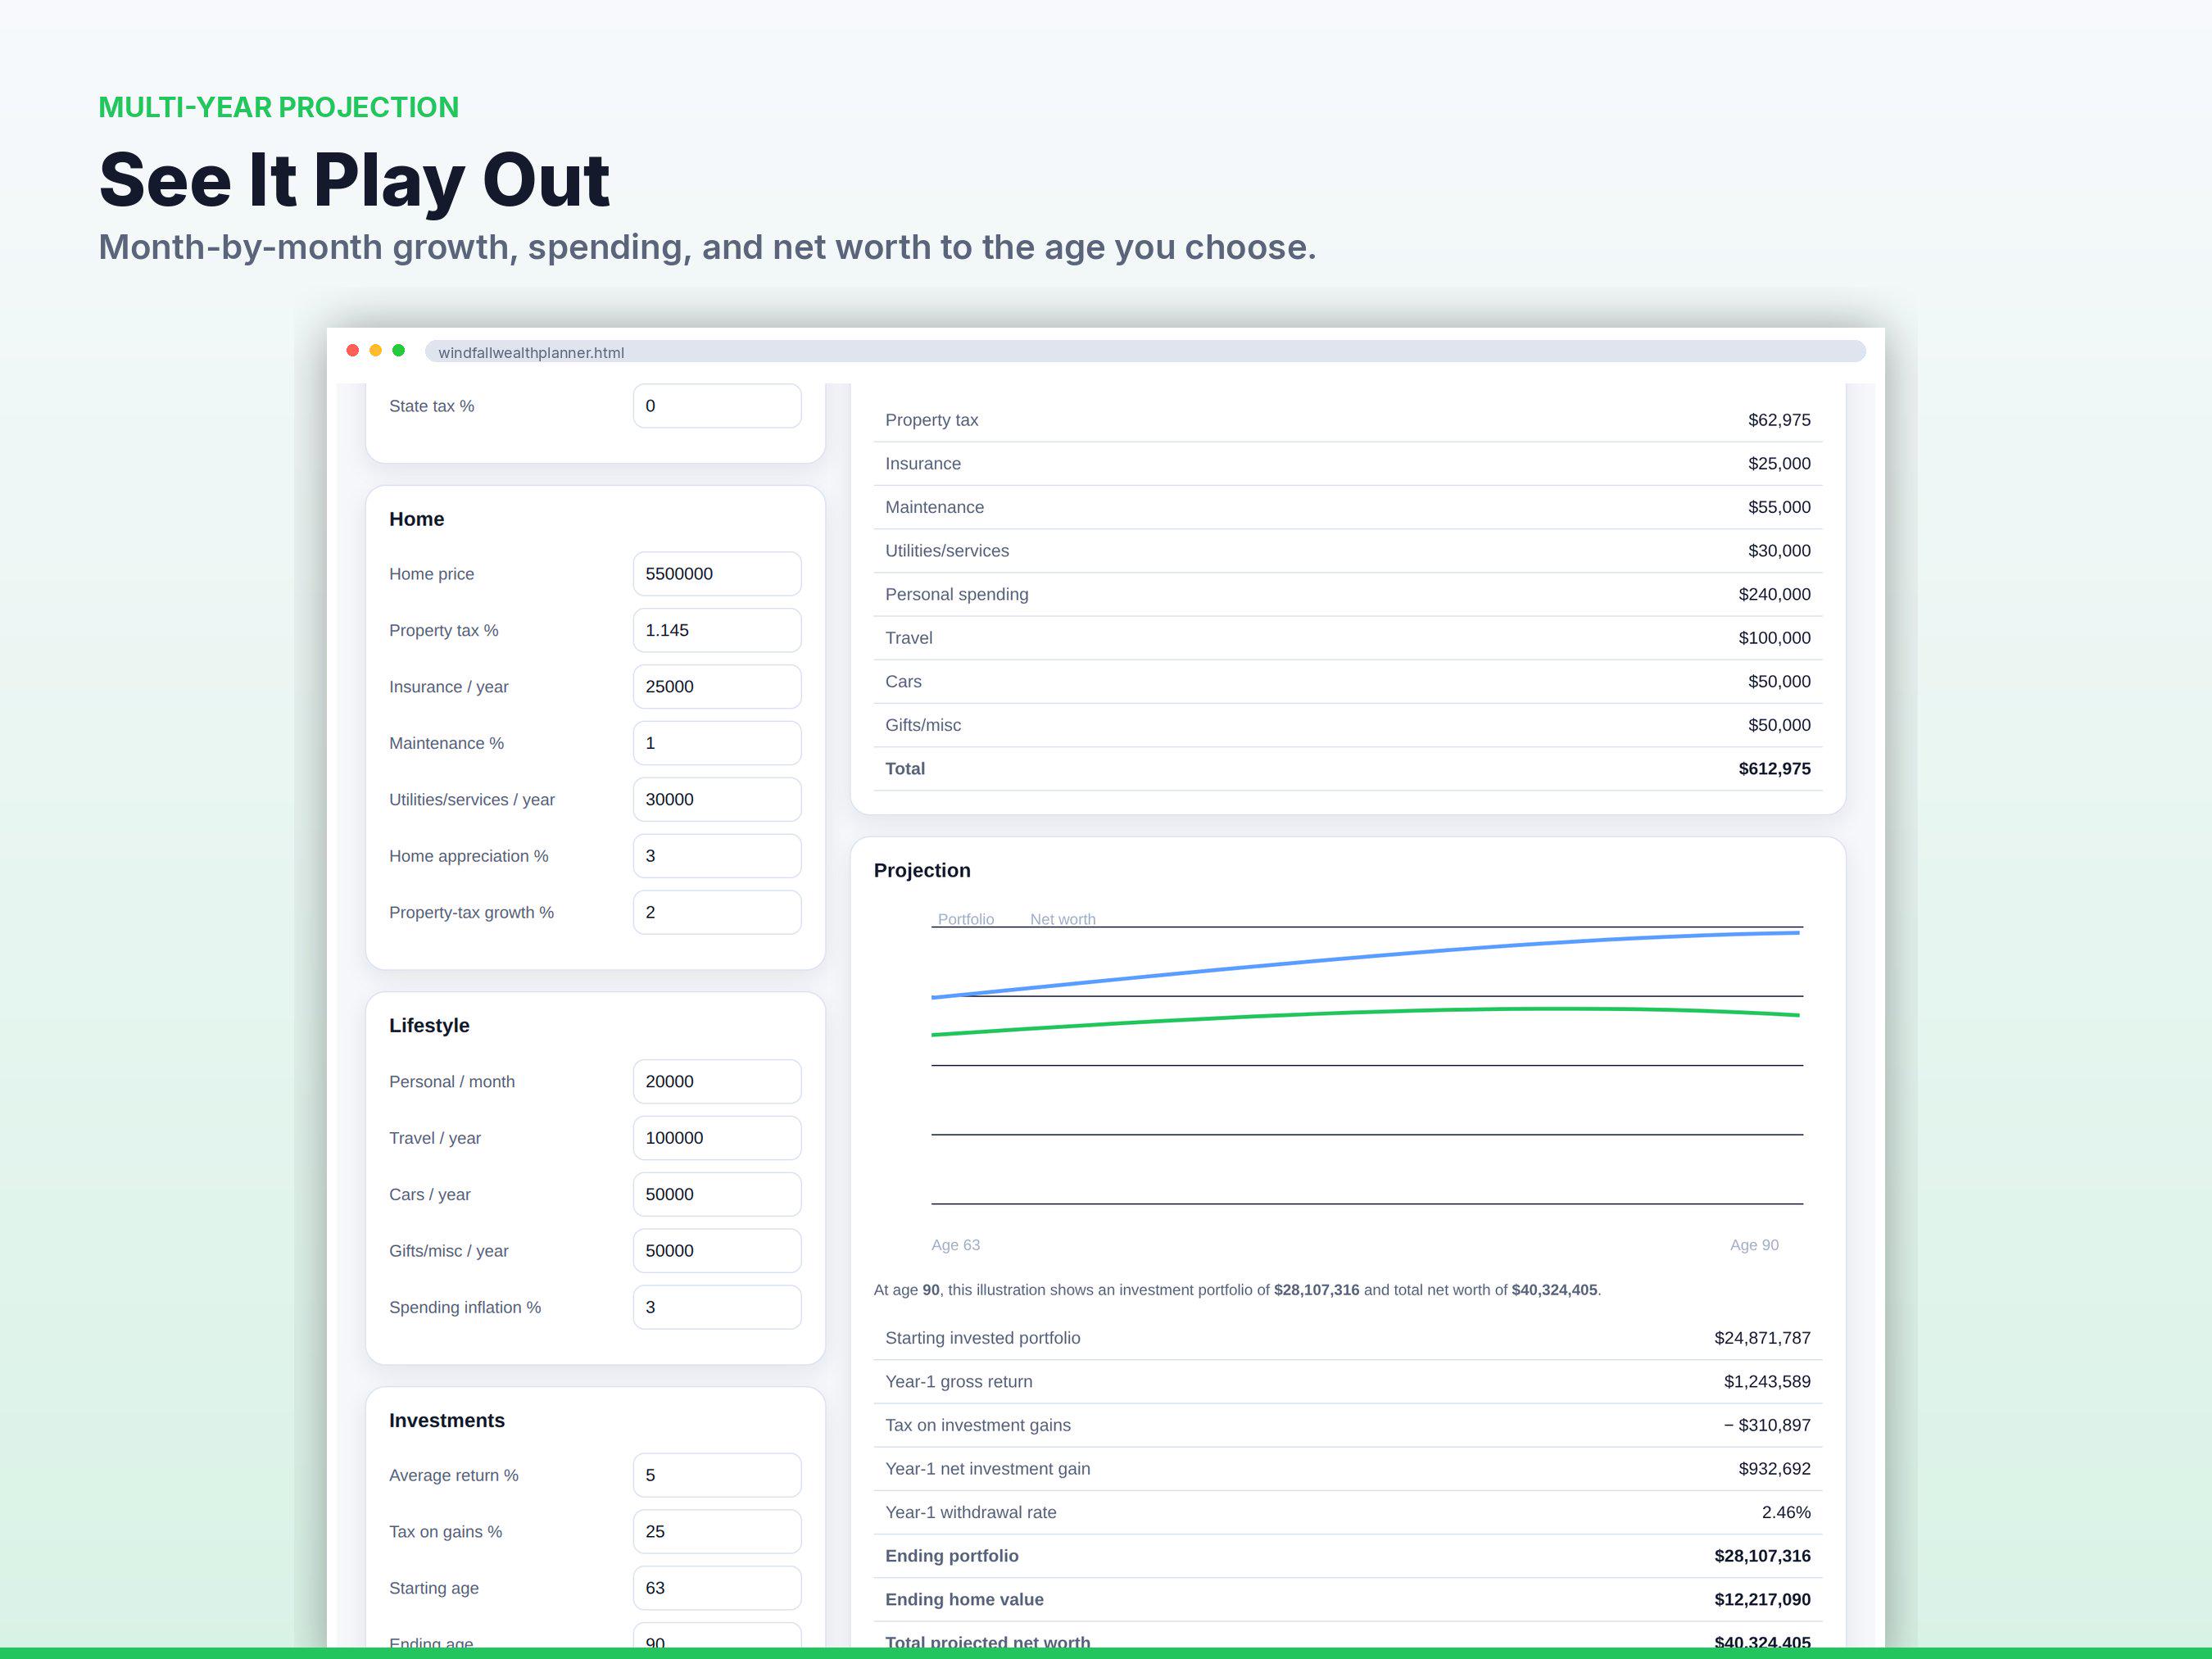Click the green maximize window dot

pyautogui.click(x=399, y=350)
